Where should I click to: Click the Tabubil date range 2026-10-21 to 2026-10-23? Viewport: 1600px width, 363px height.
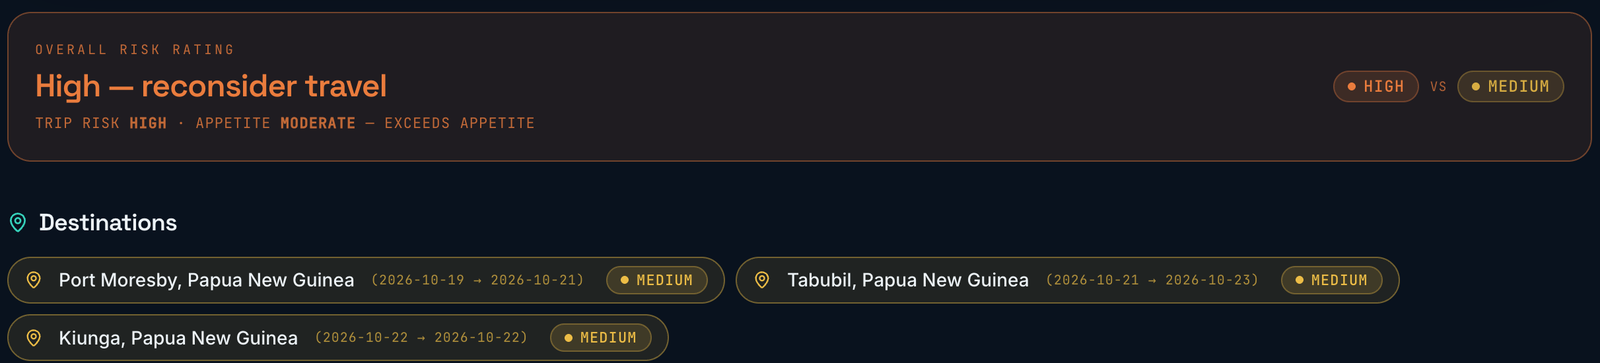[1152, 280]
